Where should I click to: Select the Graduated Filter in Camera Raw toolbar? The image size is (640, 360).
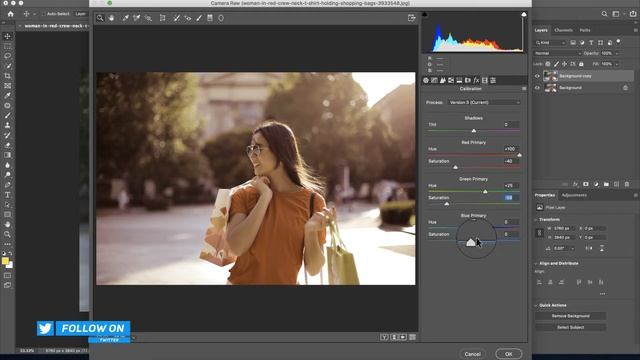210,18
